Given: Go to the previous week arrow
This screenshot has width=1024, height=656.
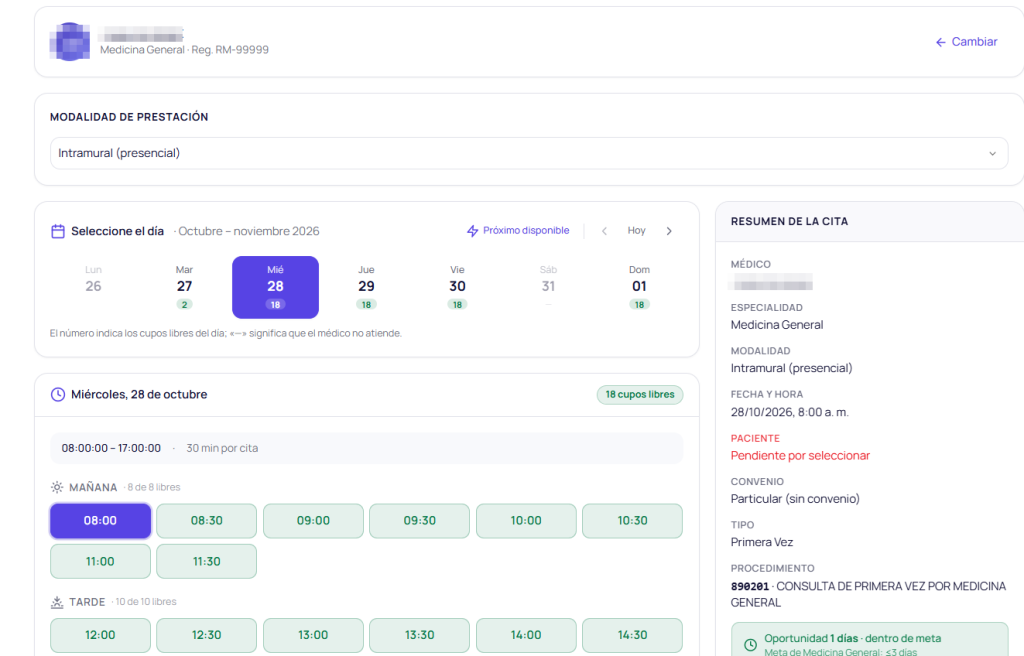Looking at the screenshot, I should click(x=605, y=231).
